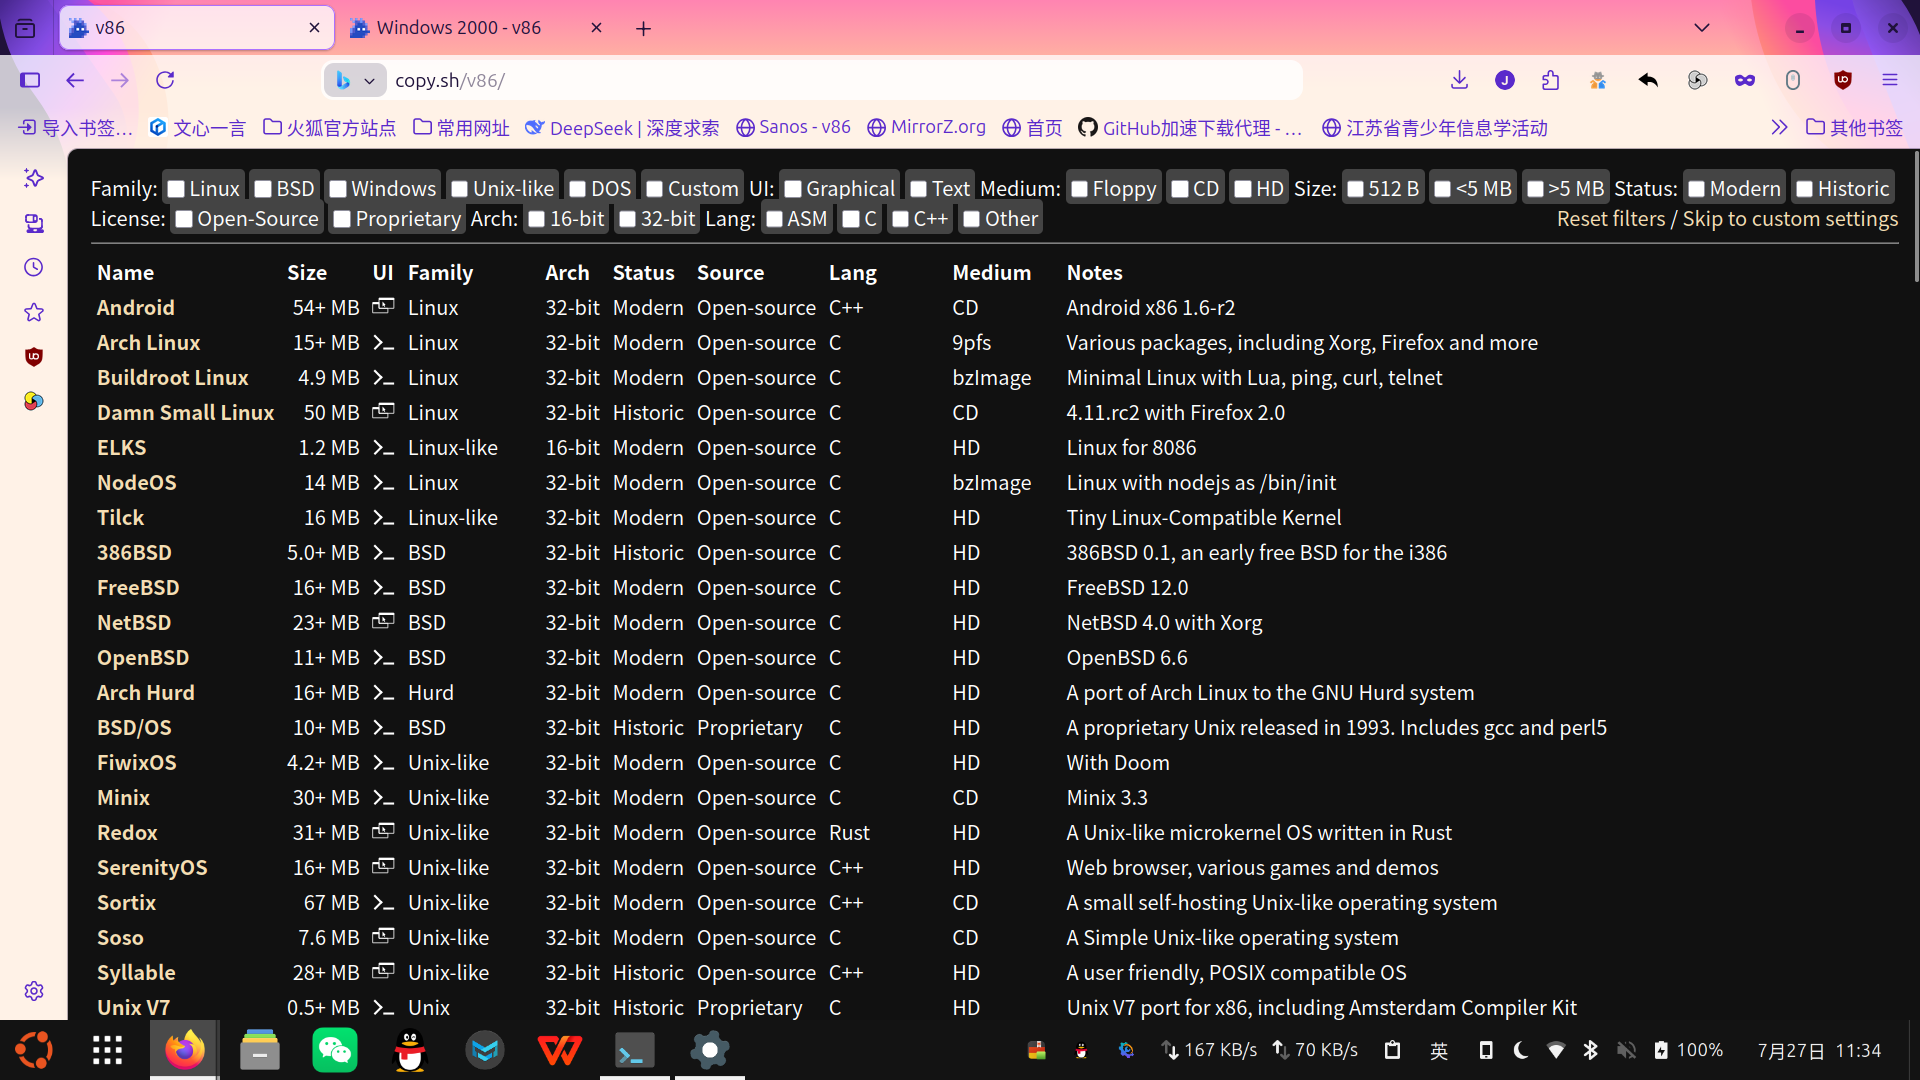The height and width of the screenshot is (1080, 1920).
Task: Check the Historic status filter
Action: [x=1804, y=189]
